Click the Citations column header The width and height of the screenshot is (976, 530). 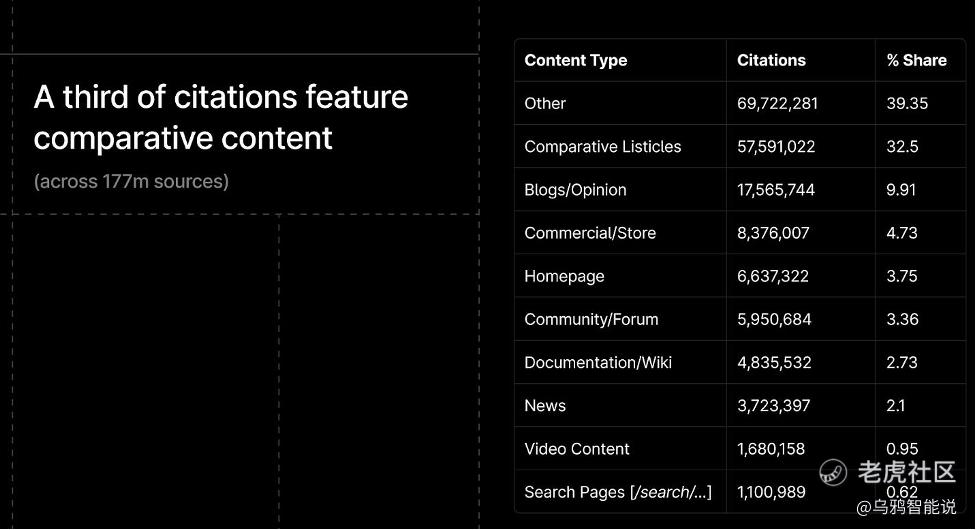tap(771, 60)
